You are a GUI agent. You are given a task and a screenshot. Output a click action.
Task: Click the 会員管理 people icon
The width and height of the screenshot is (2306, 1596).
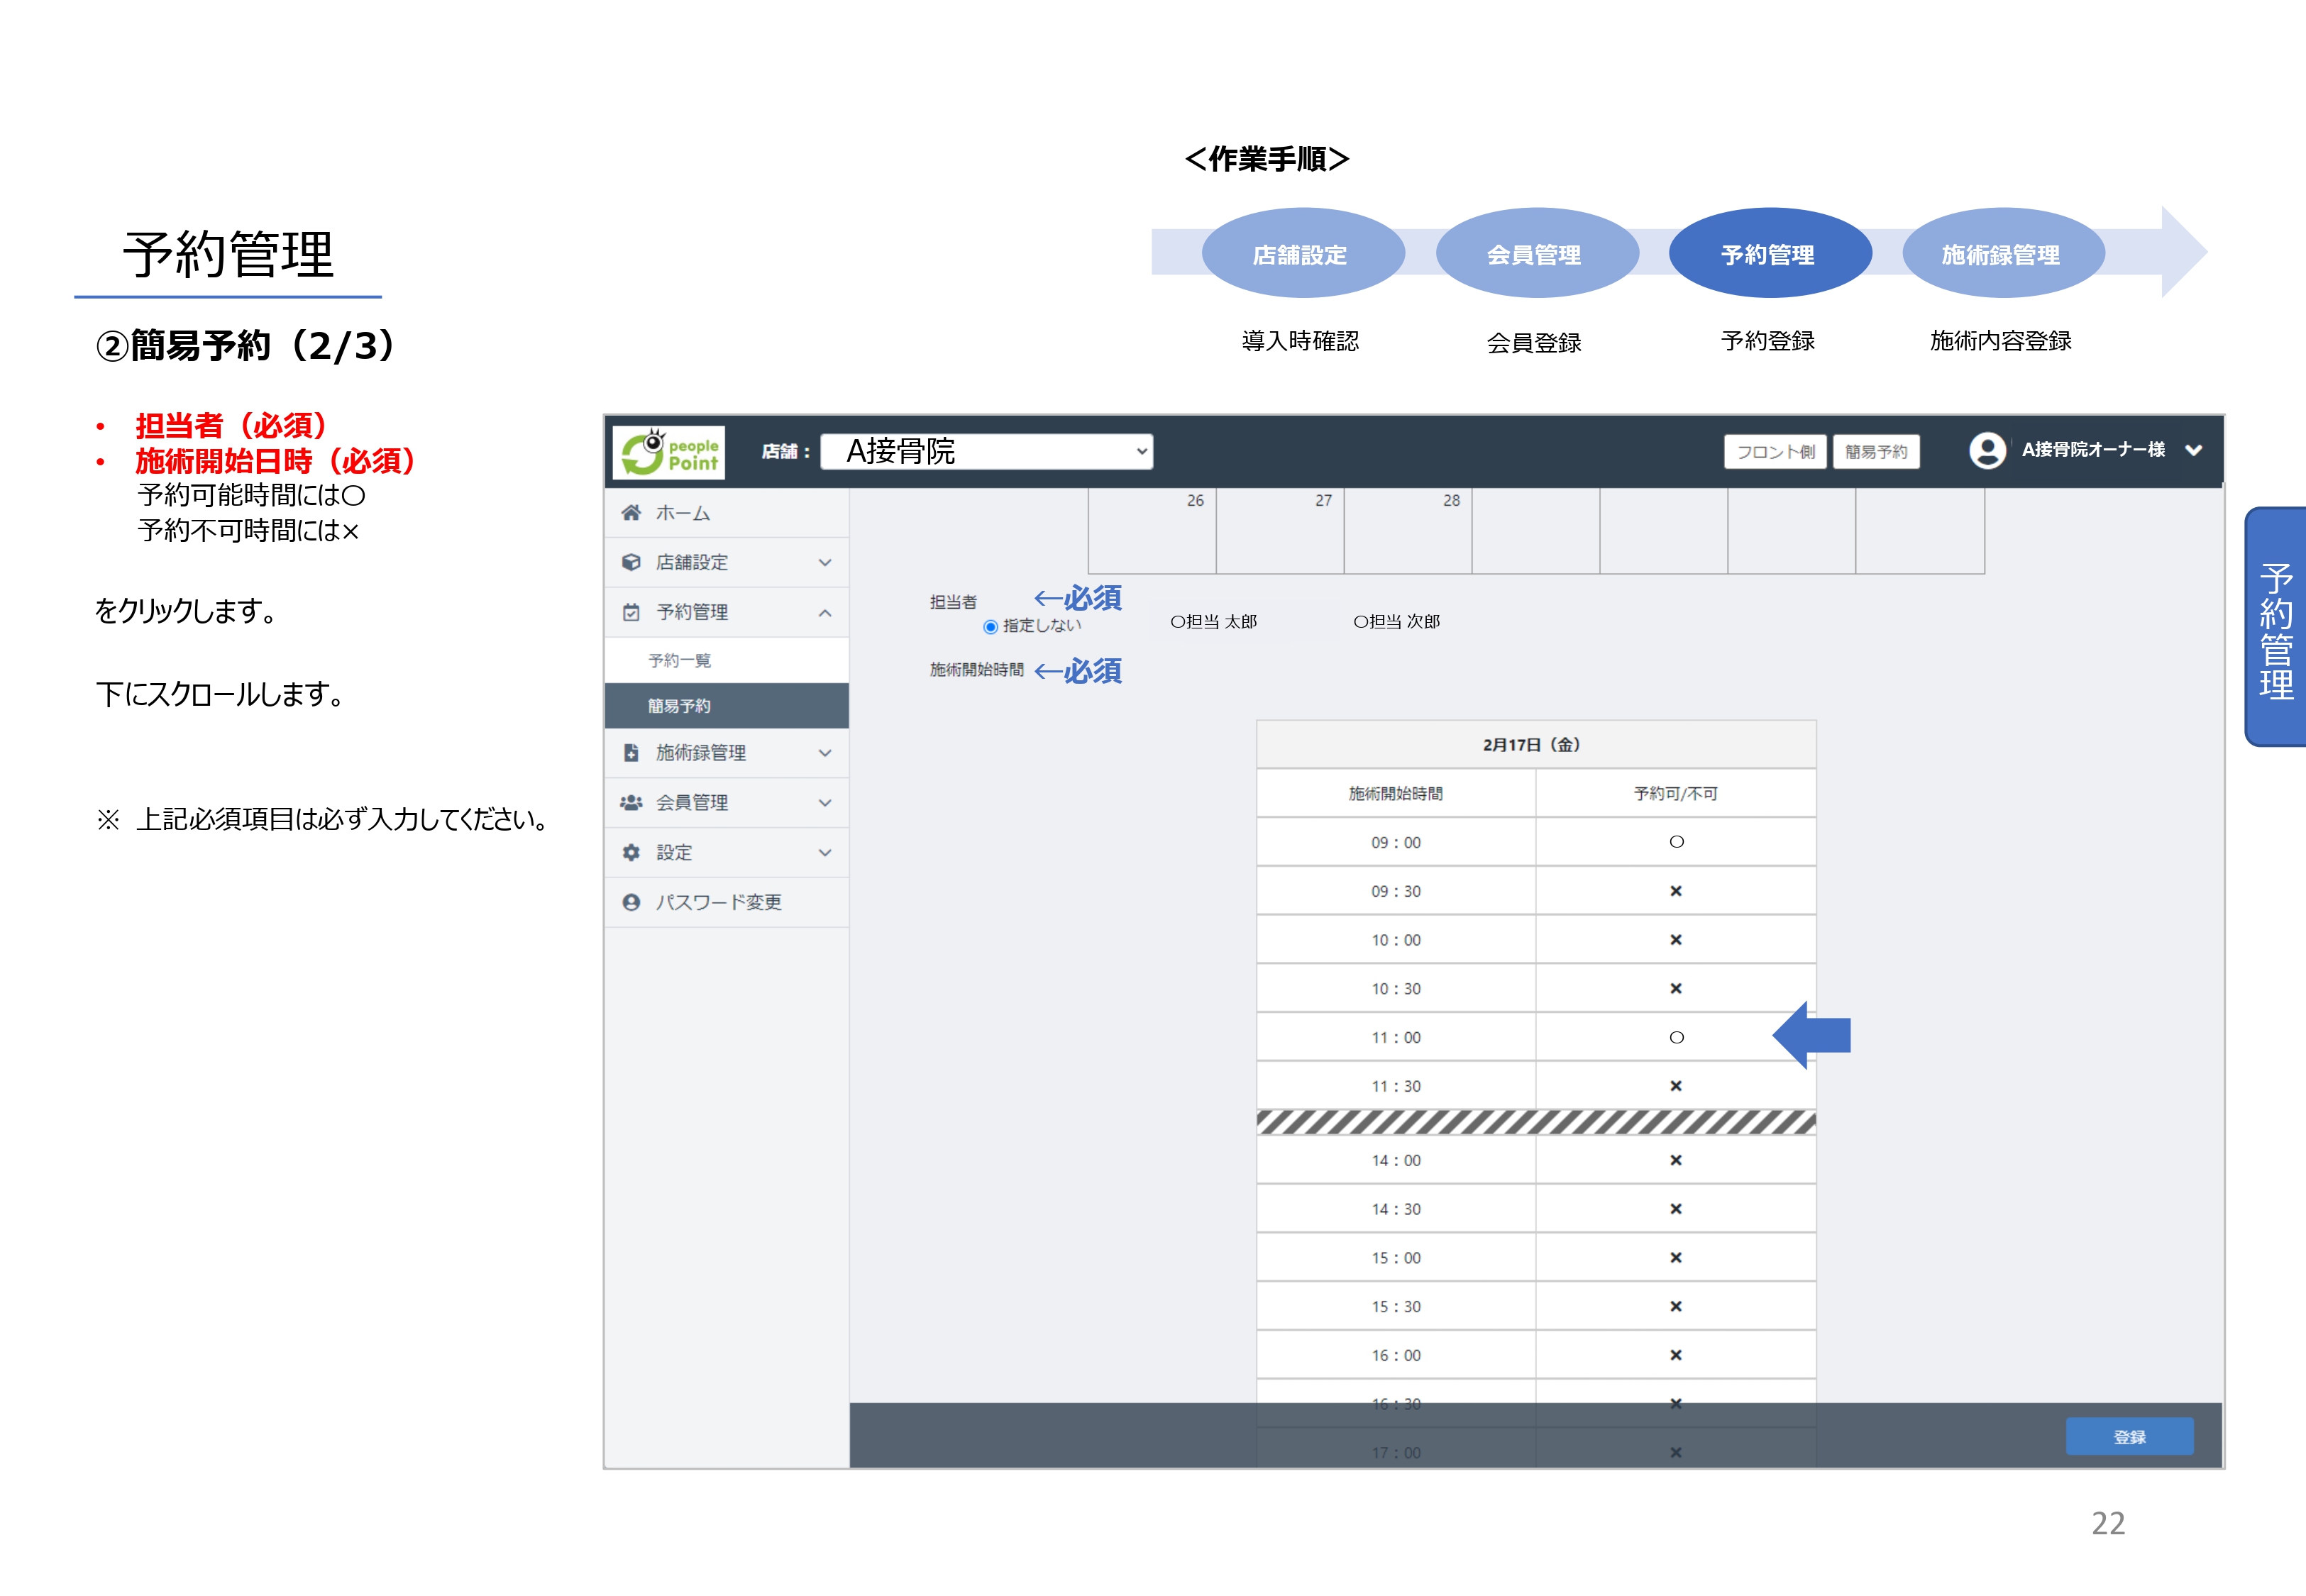tap(631, 803)
